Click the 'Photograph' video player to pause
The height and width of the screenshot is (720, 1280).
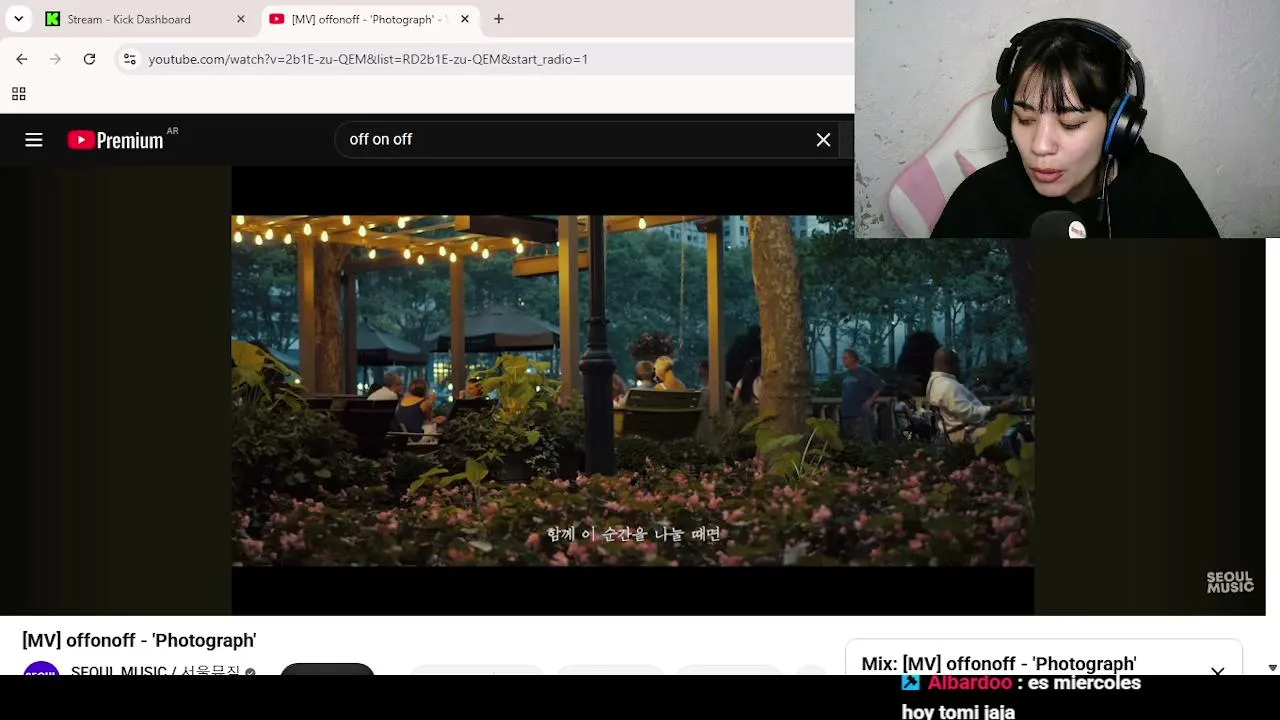coord(632,391)
